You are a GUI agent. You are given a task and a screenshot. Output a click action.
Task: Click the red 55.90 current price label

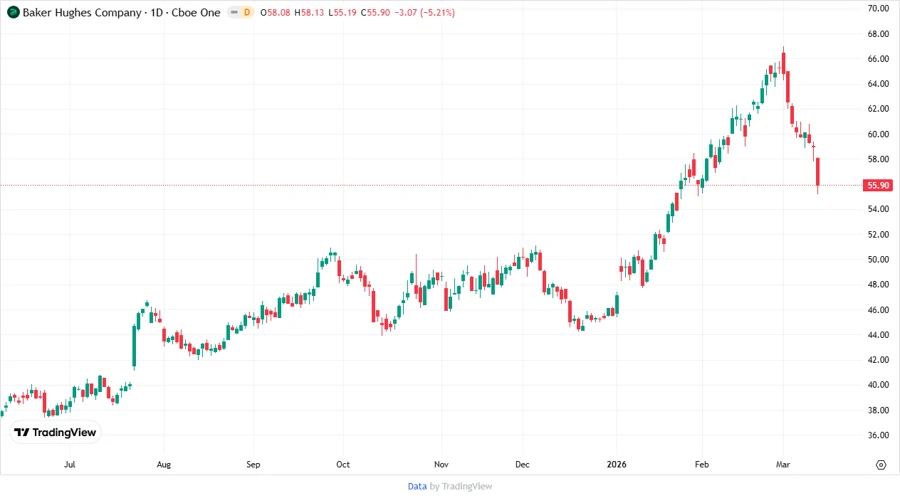pyautogui.click(x=878, y=185)
